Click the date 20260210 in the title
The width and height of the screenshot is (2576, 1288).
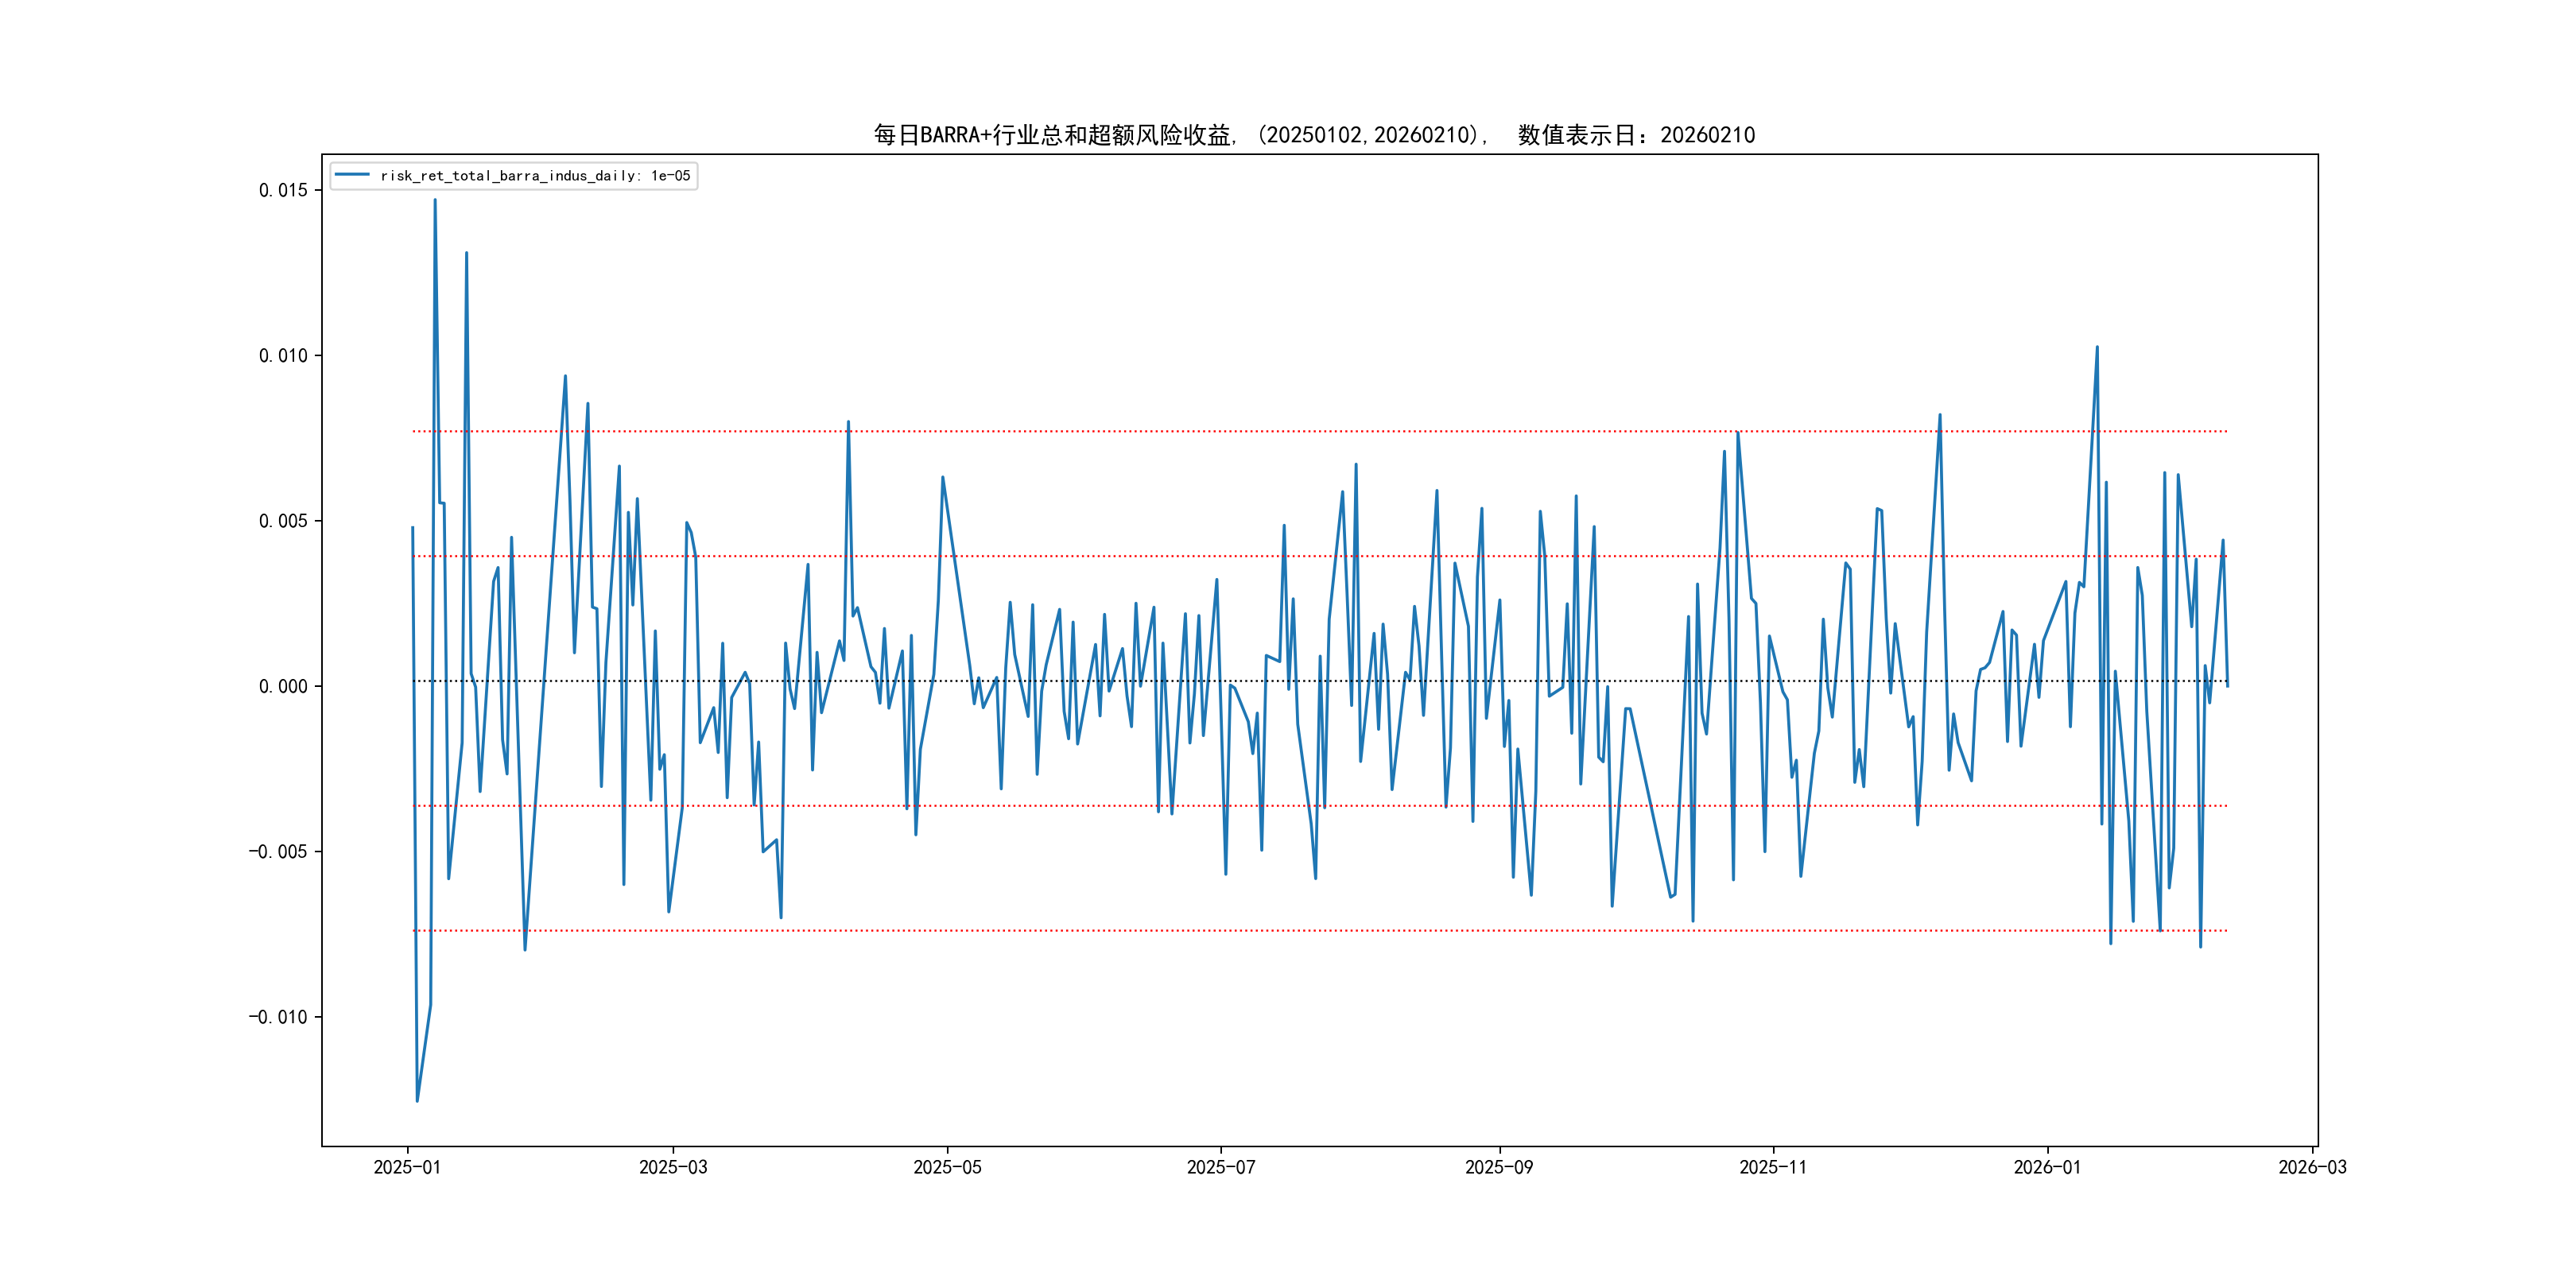pyautogui.click(x=1707, y=135)
